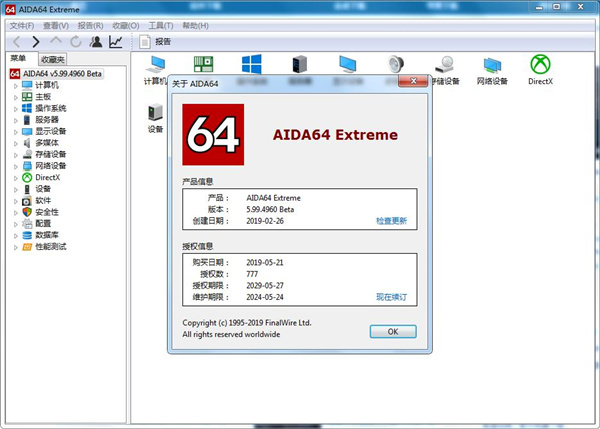Click the 检查更新 check update link
The height and width of the screenshot is (429, 600).
391,221
